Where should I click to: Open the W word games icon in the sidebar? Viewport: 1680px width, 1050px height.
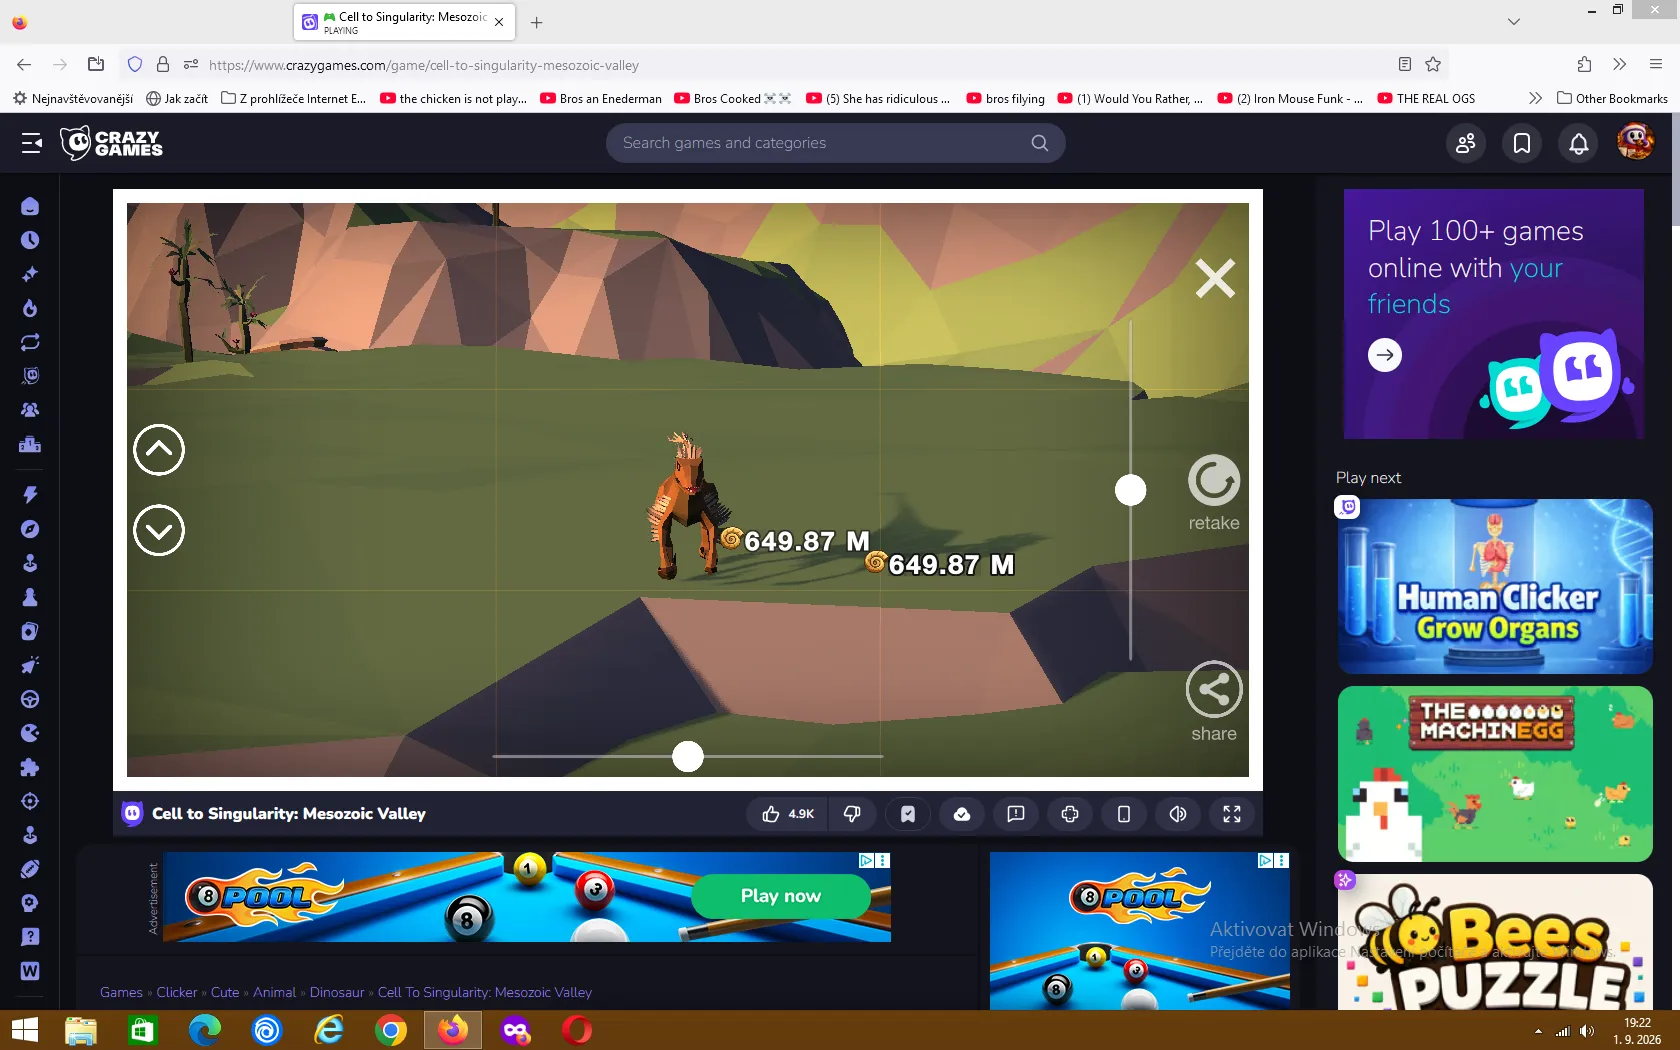[x=30, y=971]
